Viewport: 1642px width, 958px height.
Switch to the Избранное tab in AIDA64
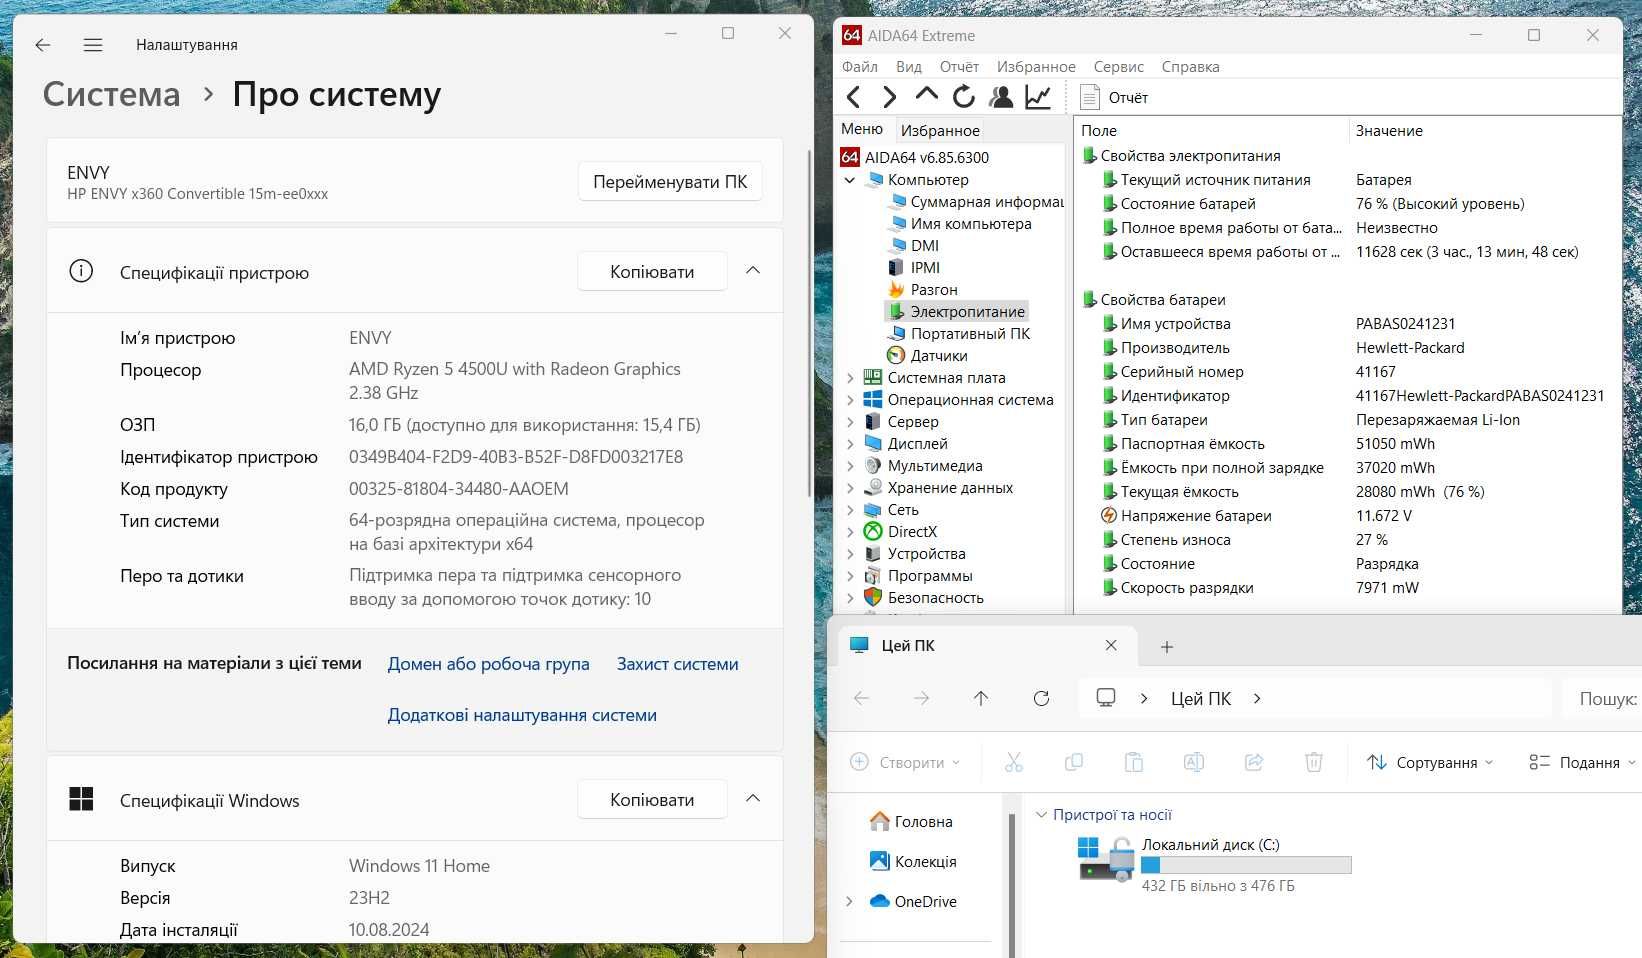click(940, 130)
